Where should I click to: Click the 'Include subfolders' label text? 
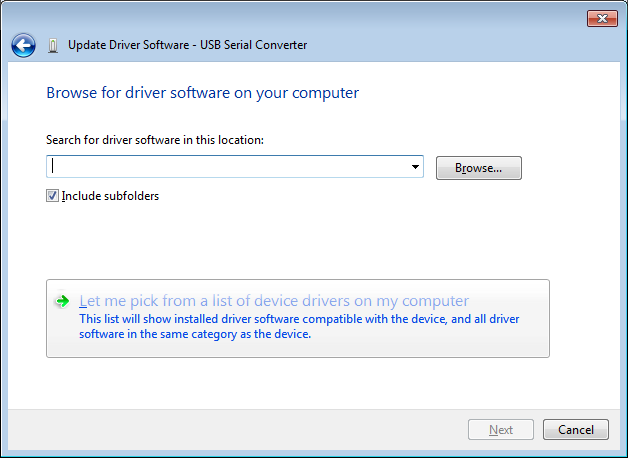(110, 196)
